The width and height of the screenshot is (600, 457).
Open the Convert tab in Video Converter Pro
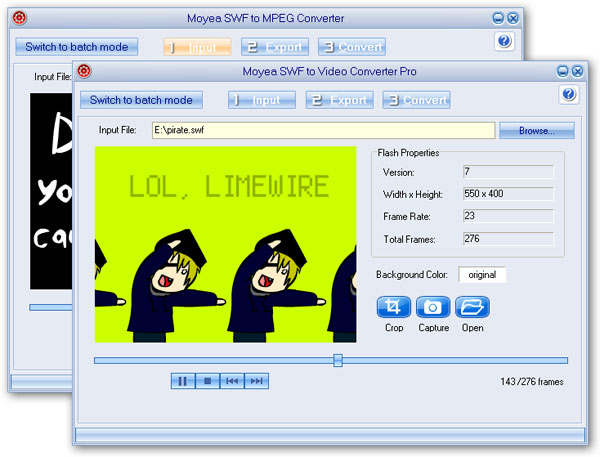416,100
